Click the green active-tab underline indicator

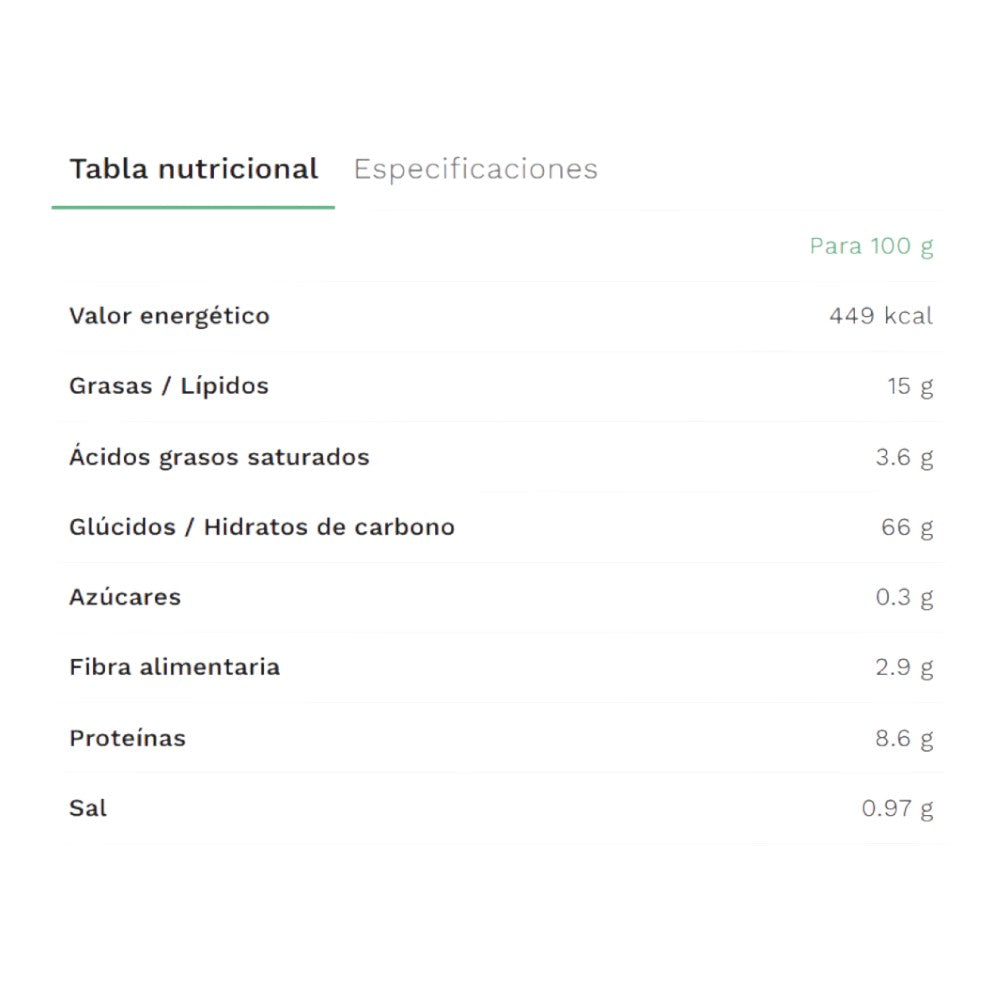point(193,207)
